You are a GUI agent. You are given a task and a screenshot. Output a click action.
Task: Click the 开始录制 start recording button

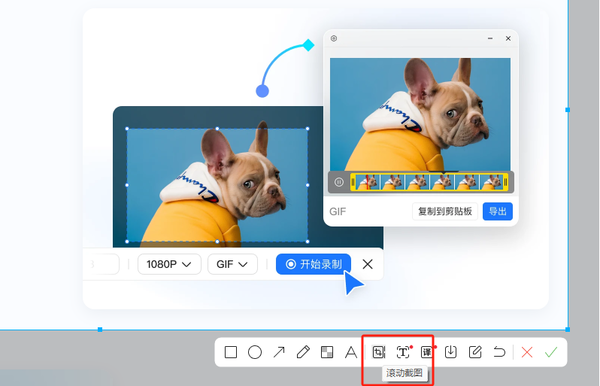tap(313, 264)
